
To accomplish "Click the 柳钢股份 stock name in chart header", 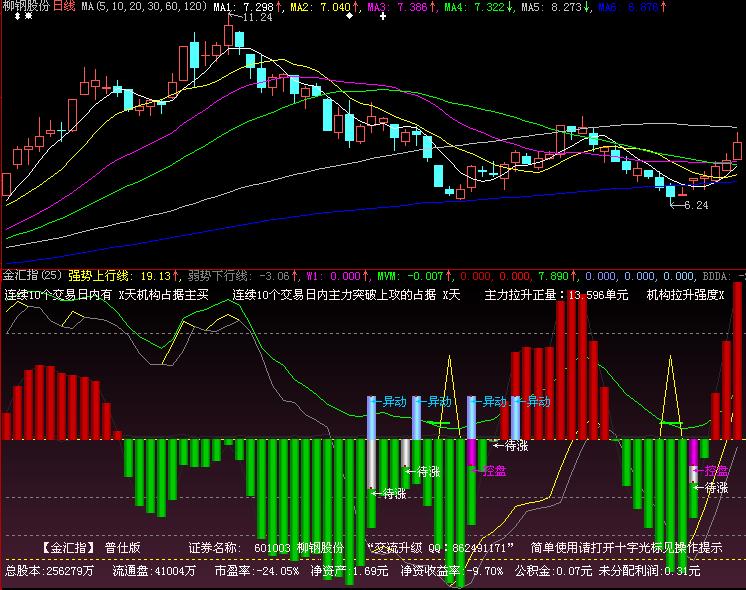I will [25, 6].
